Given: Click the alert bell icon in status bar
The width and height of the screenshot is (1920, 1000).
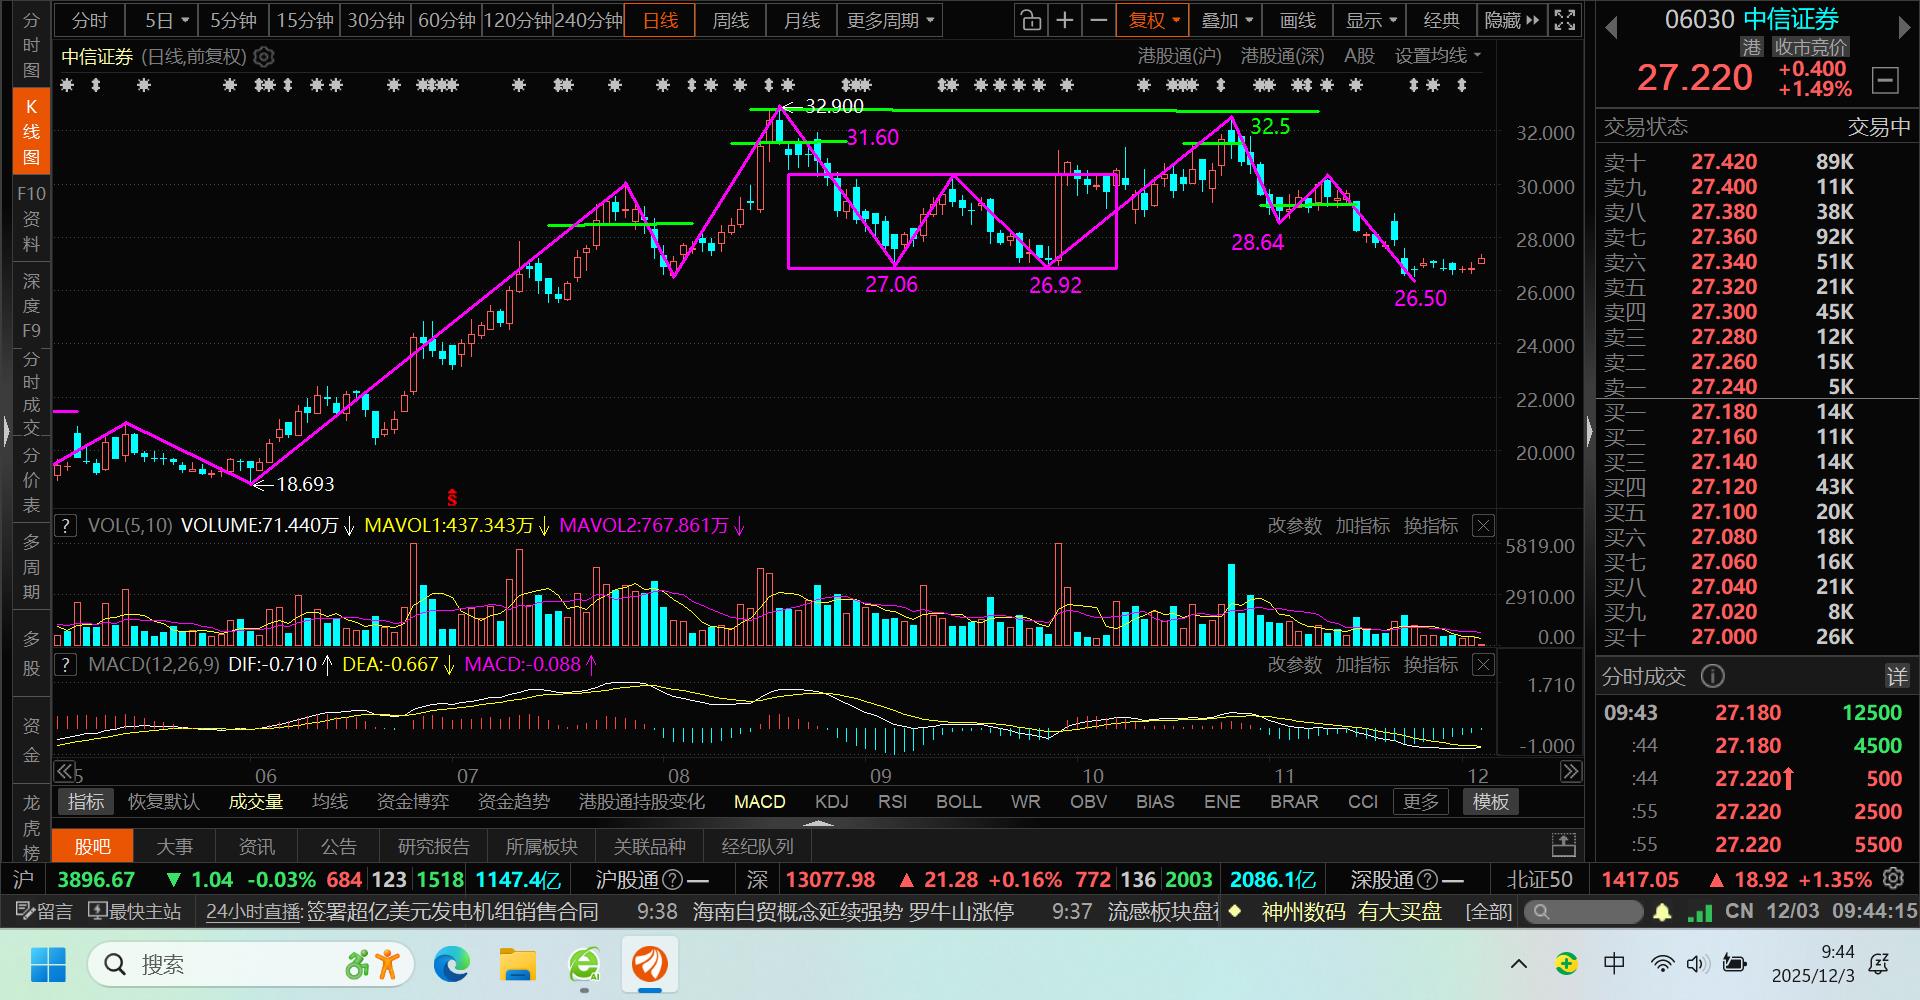Looking at the screenshot, I should pos(1662,912).
